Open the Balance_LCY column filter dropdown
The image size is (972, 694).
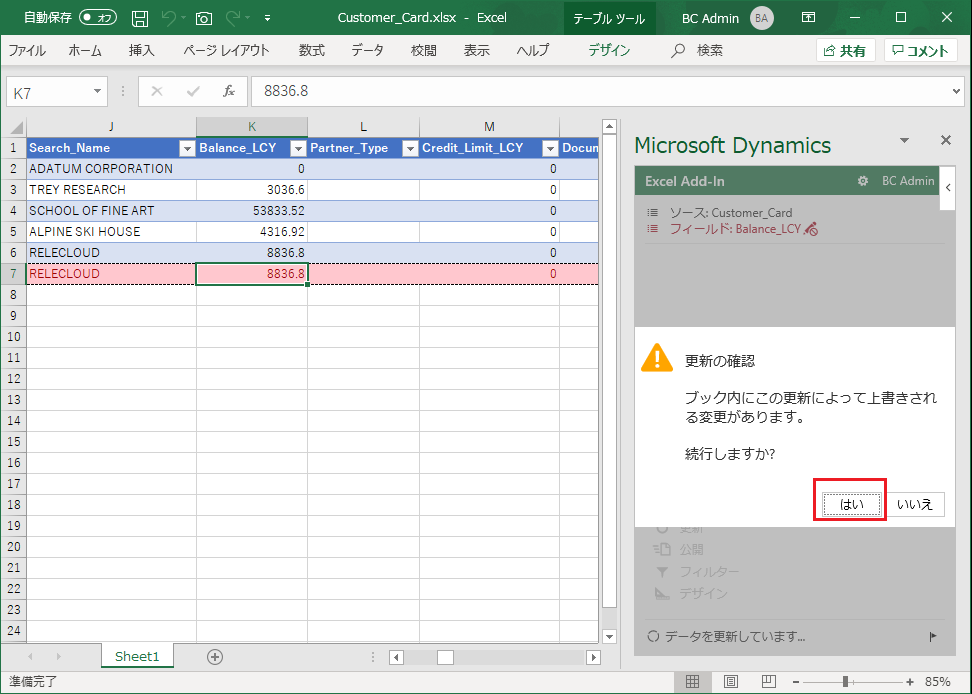(298, 148)
